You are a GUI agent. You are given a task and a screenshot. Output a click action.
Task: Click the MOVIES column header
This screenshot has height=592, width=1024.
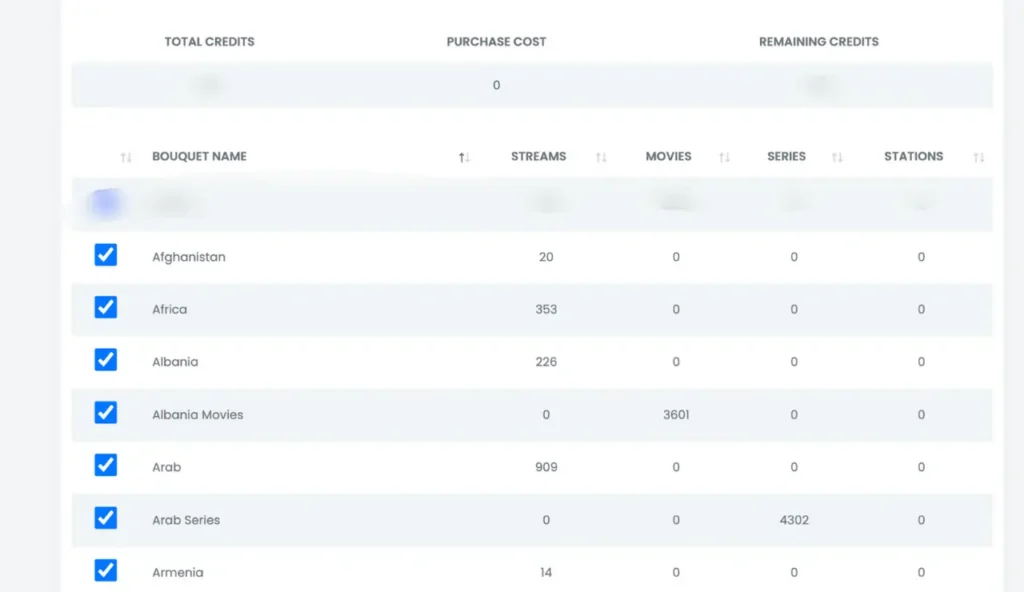tap(668, 156)
